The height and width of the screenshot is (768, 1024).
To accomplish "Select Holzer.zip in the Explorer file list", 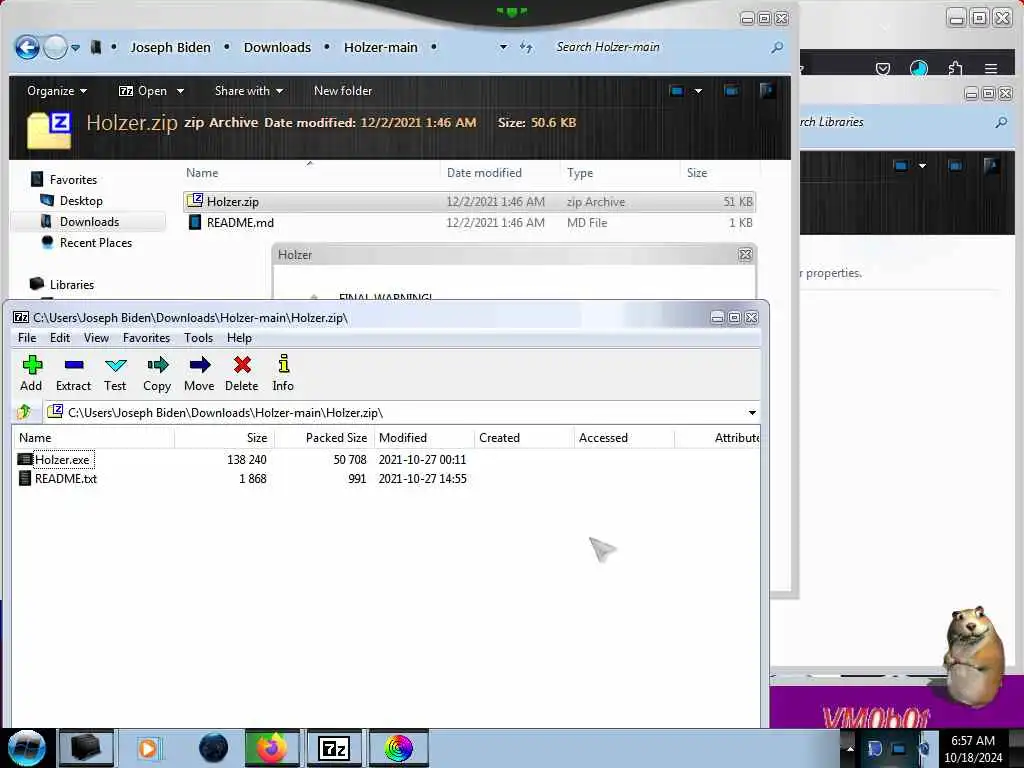I will tap(469, 202).
